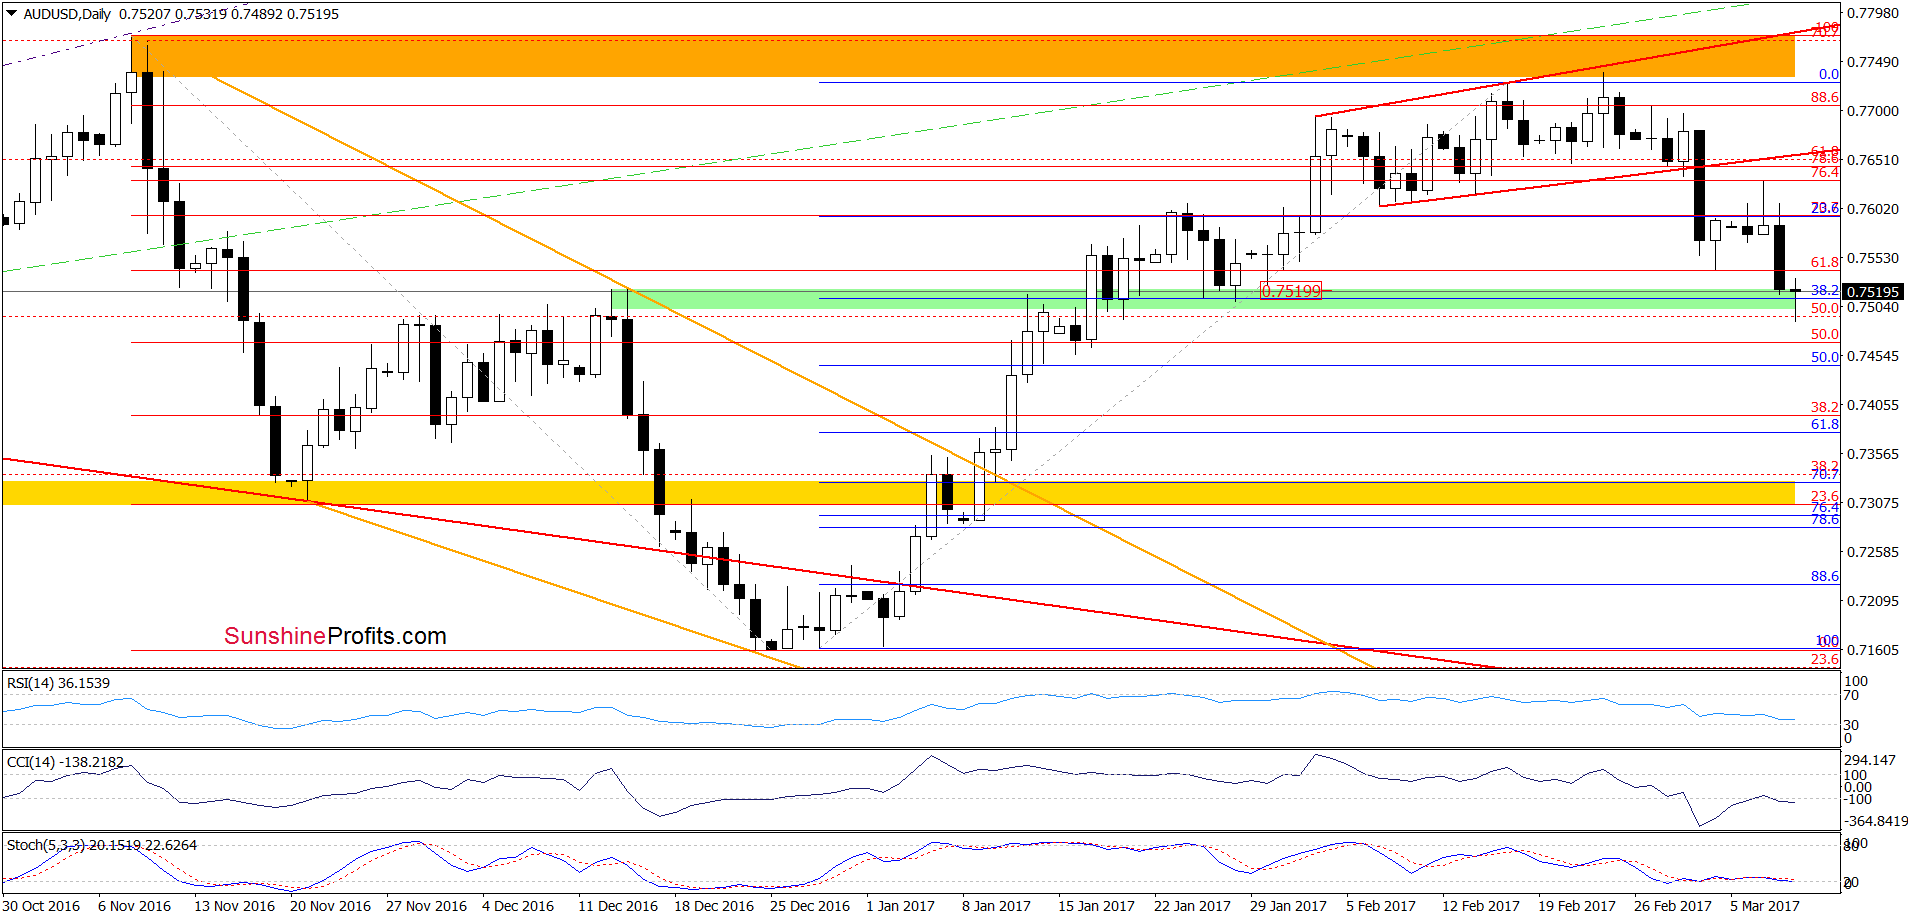Click the 29 Jan 2017 date label
Viewport: 1908px width, 920px height.
1288,906
